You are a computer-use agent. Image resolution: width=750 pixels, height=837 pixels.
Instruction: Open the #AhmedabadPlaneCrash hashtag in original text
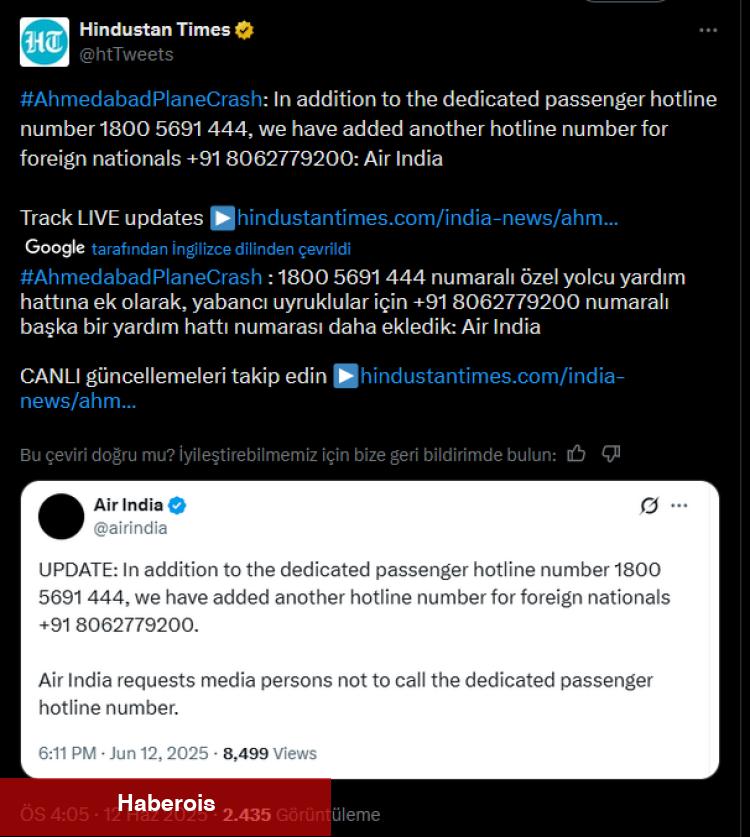tap(141, 99)
